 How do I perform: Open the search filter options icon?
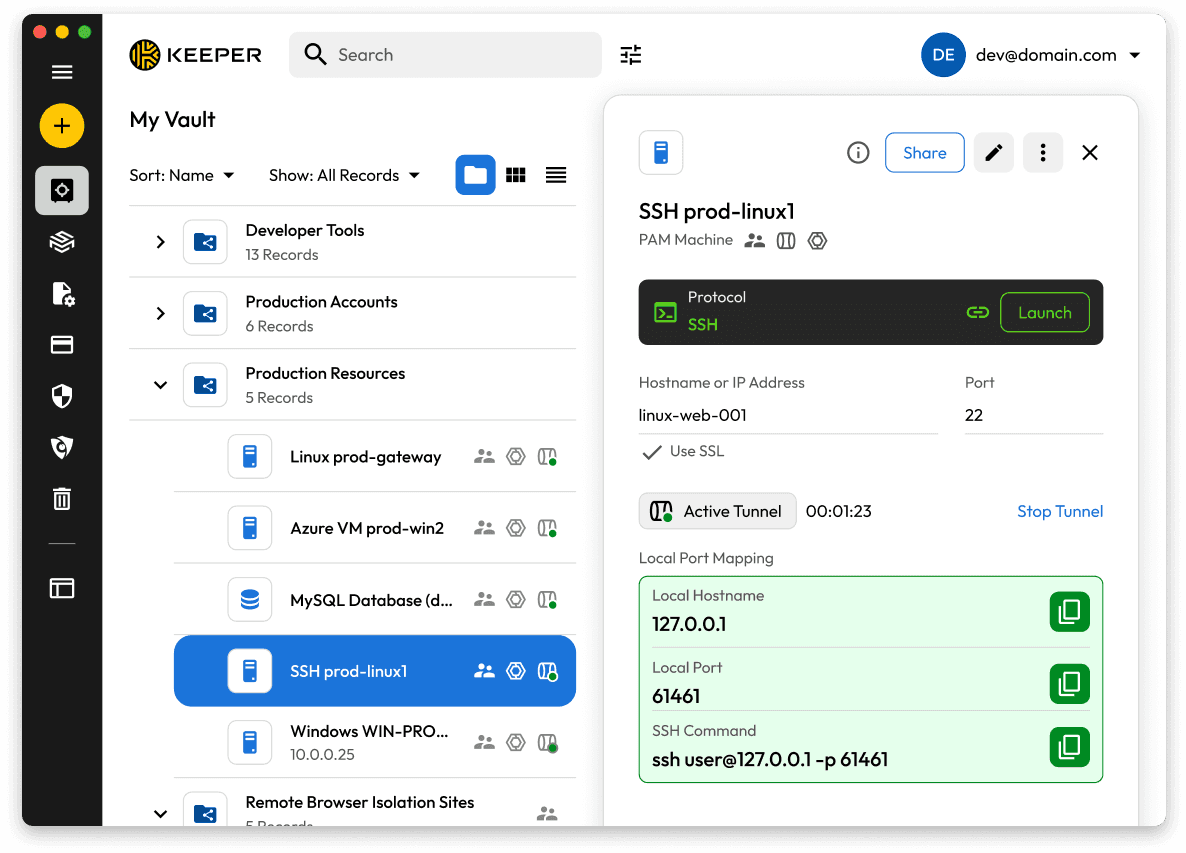pos(630,55)
